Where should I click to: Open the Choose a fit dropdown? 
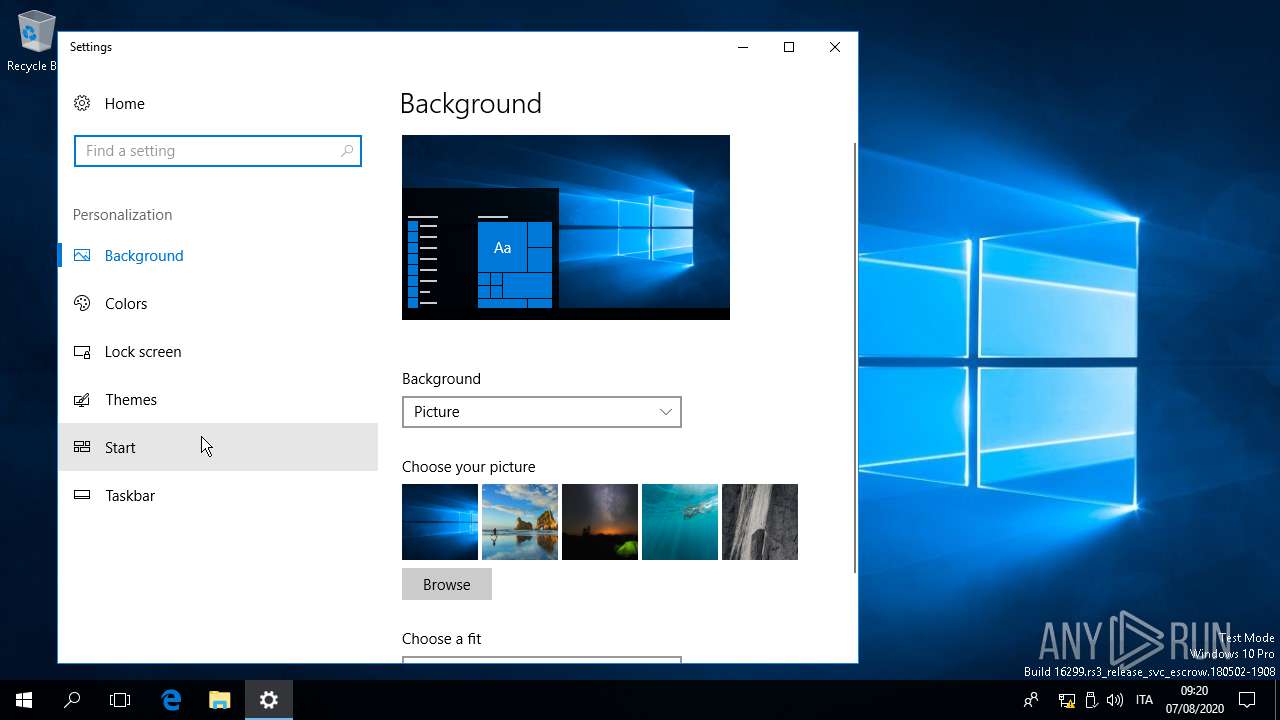click(541, 659)
